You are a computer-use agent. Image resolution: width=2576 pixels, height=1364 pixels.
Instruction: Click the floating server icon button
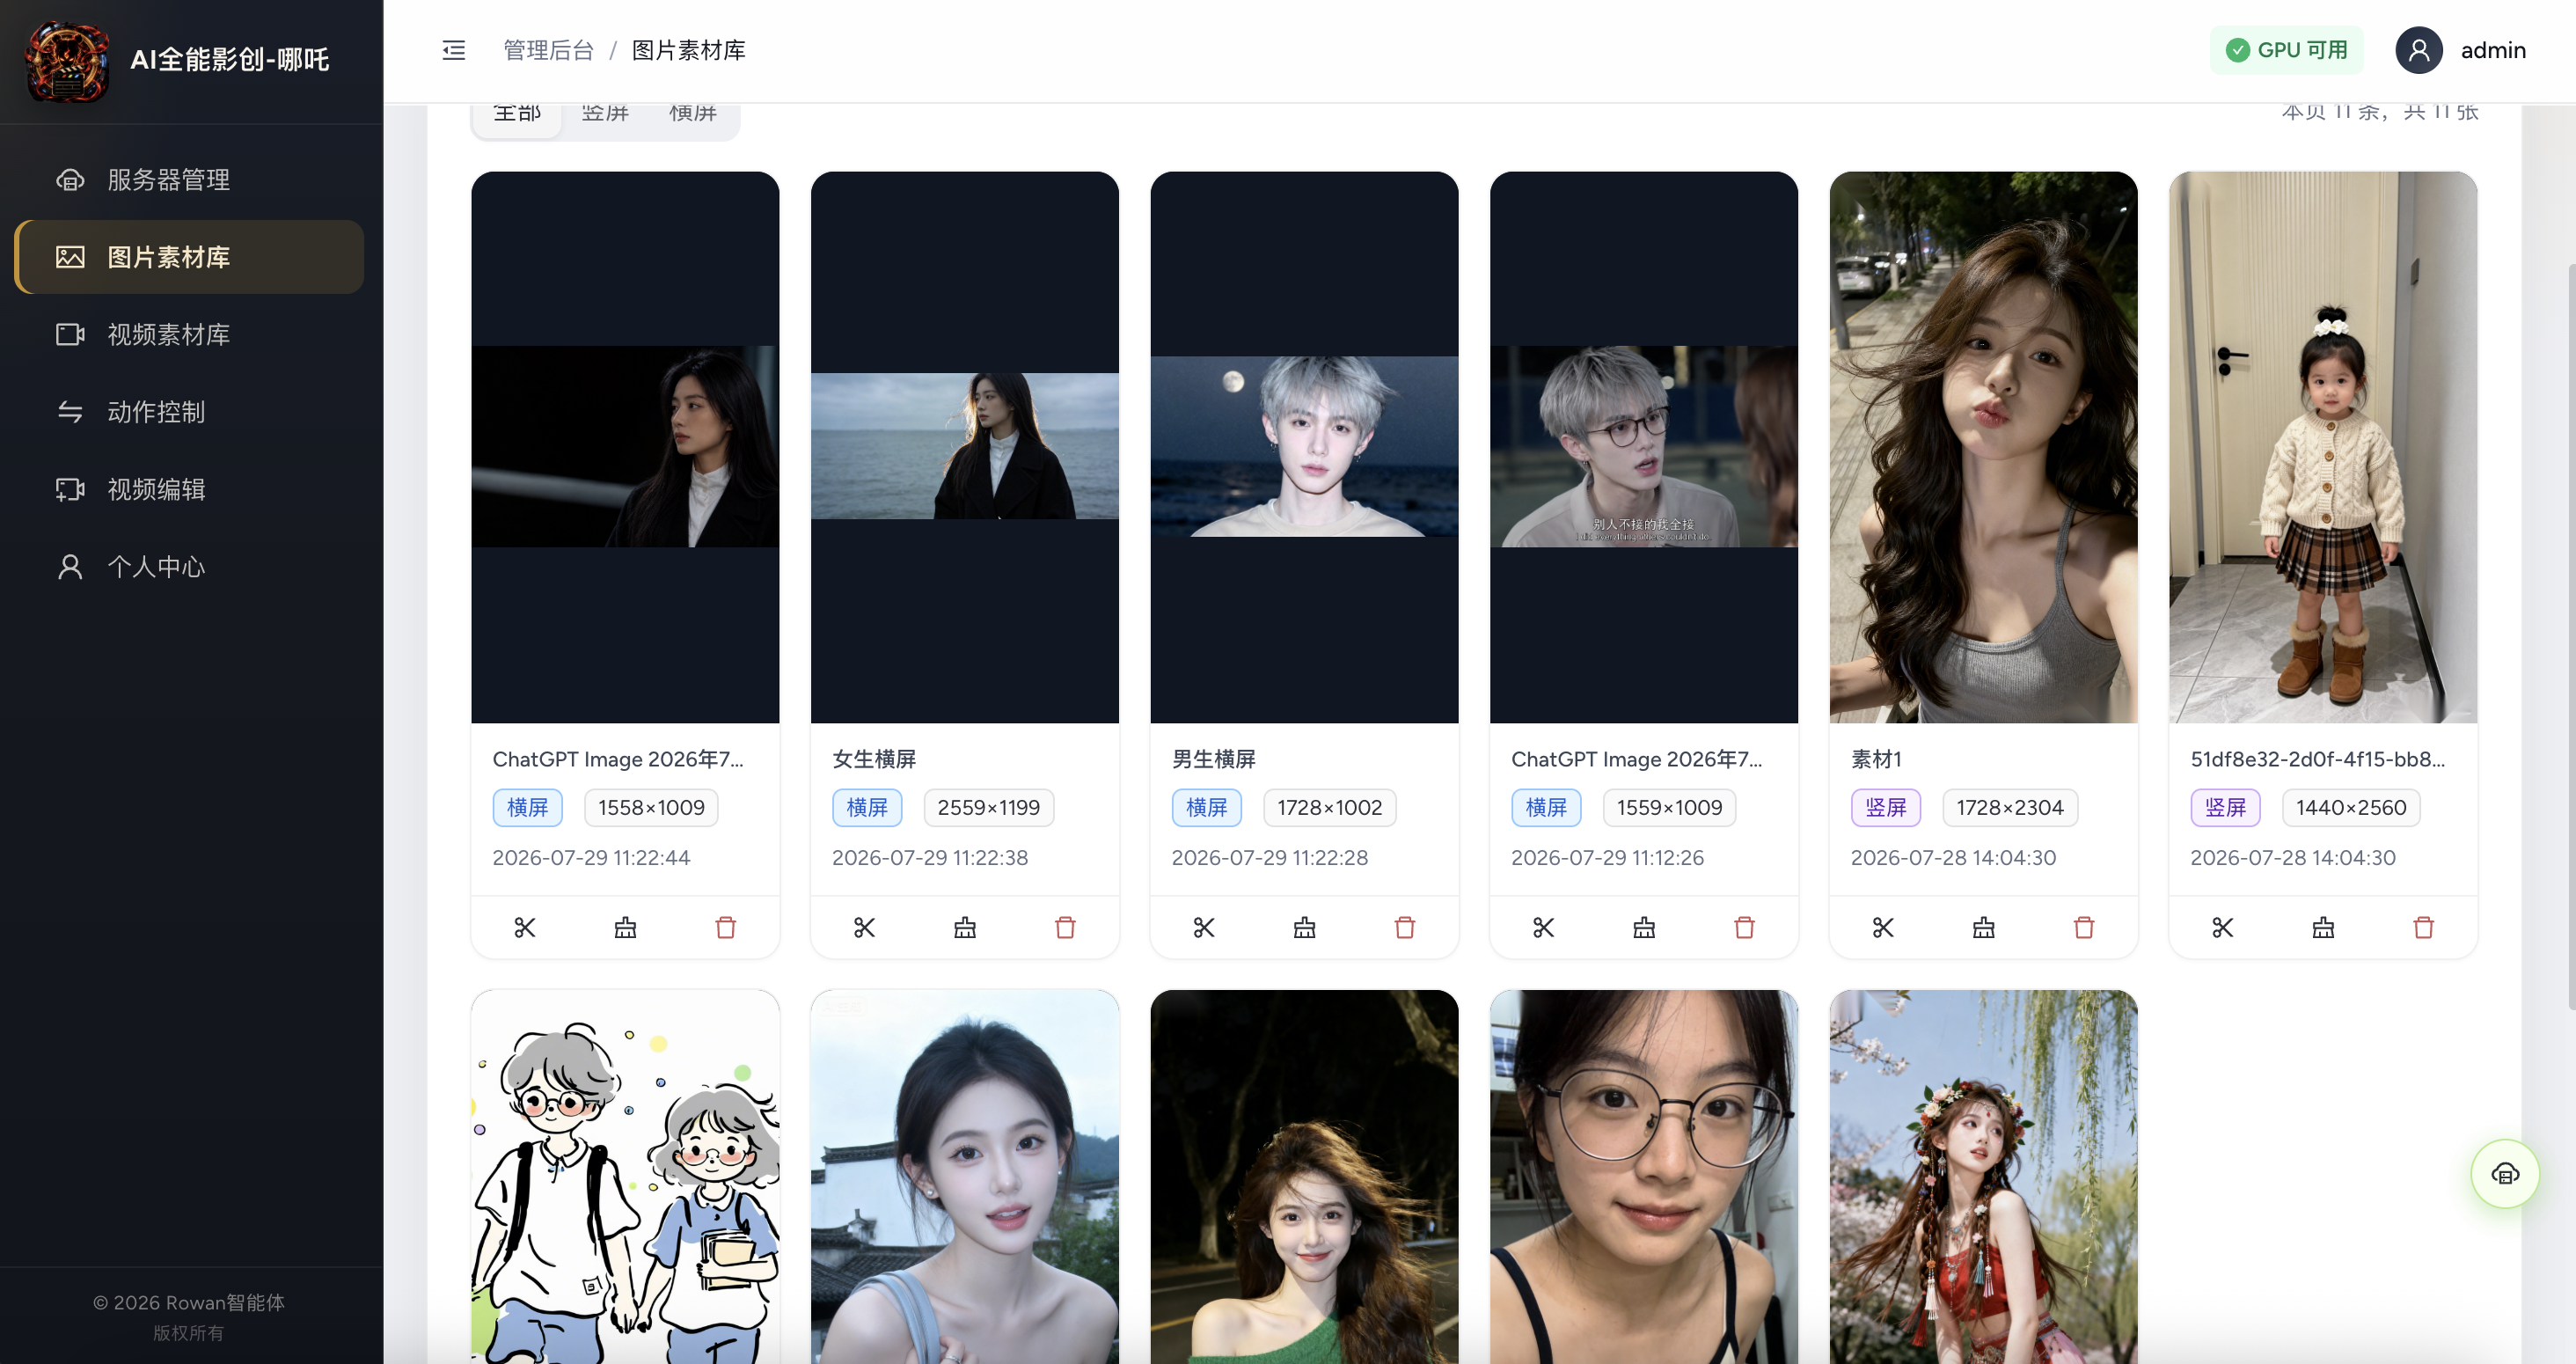(x=2505, y=1174)
